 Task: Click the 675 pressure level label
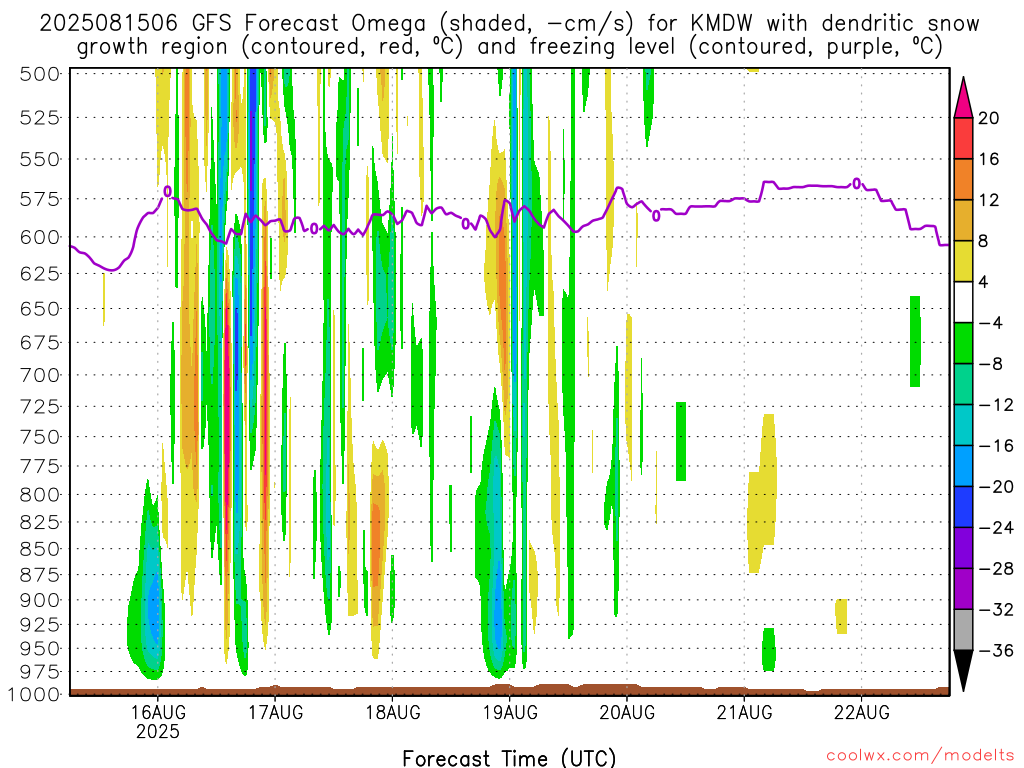[x=39, y=342]
